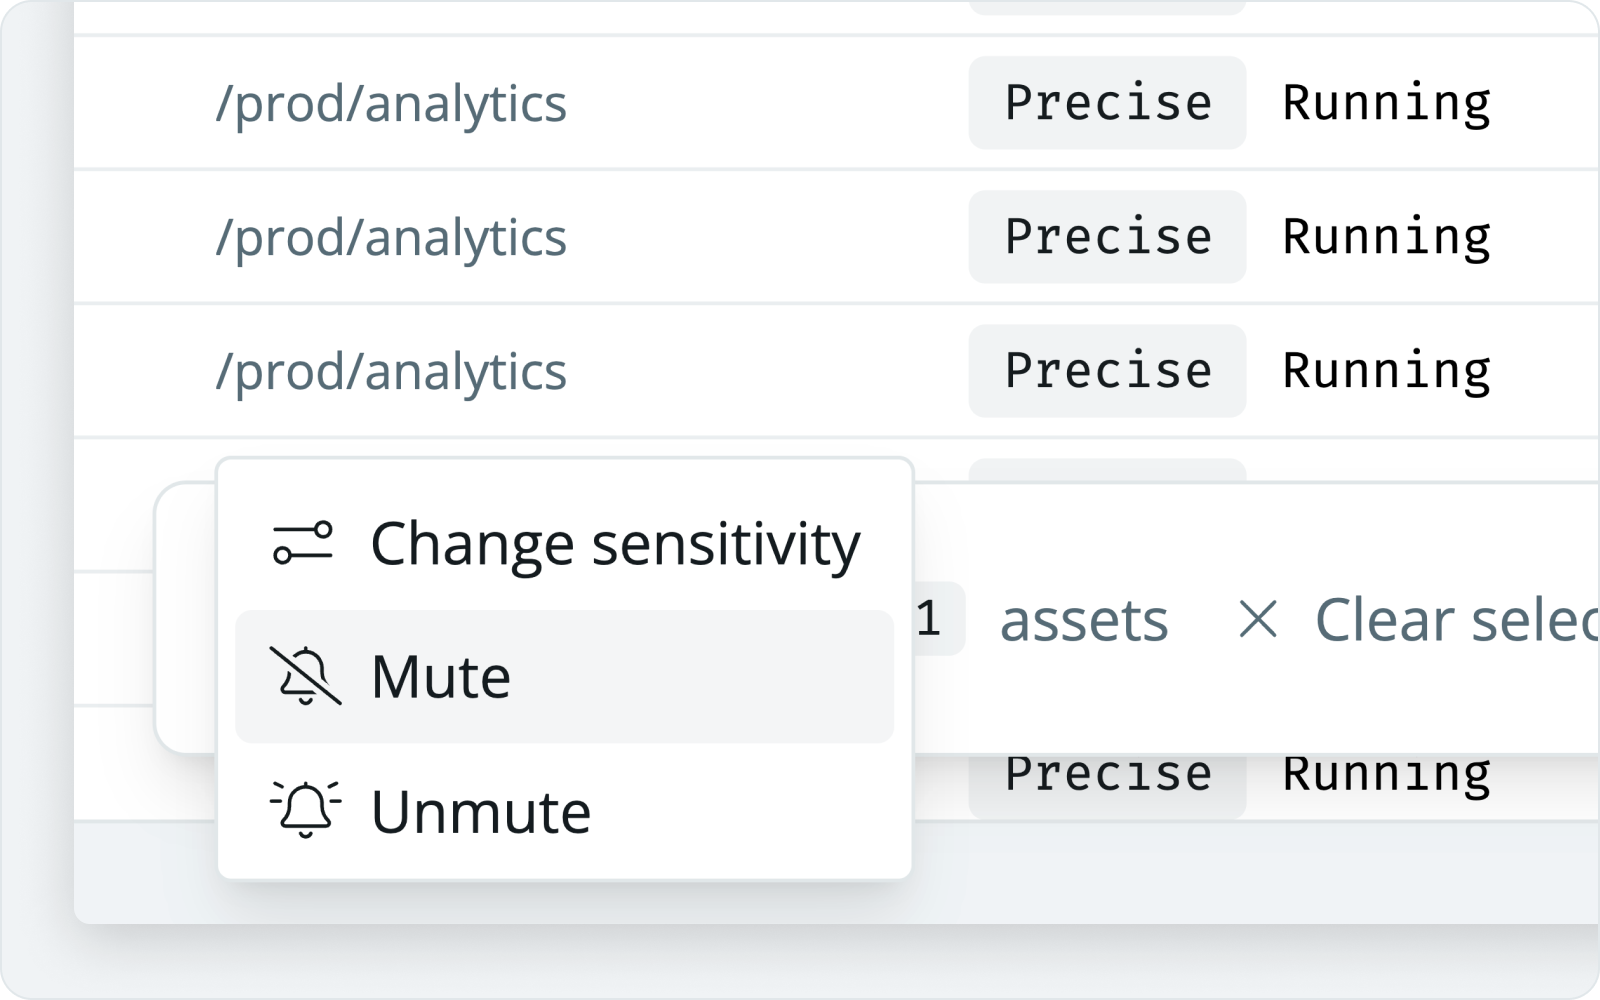Click Precise badge in the topmost /prod/analytics row
The image size is (1600, 1000).
[1107, 103]
